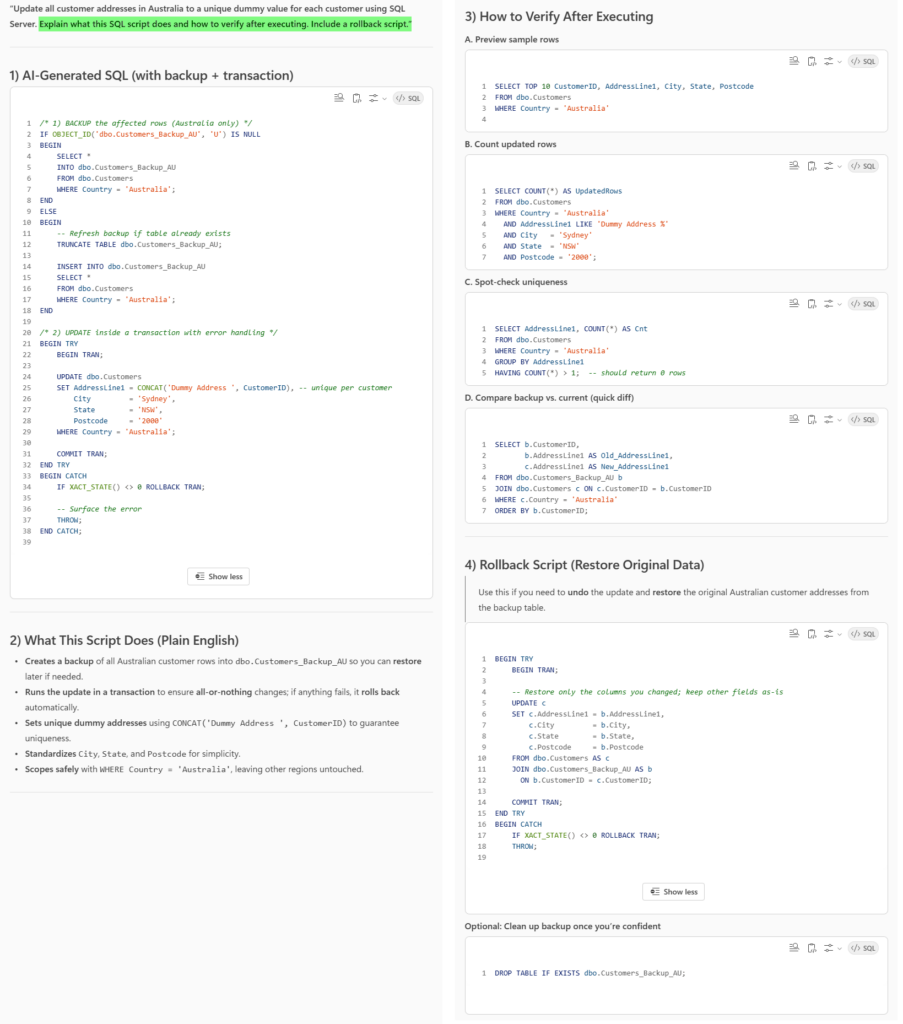Image resolution: width=903 pixels, height=1024 pixels.
Task: Click the green highlighted prompt text
Action: 225,23
